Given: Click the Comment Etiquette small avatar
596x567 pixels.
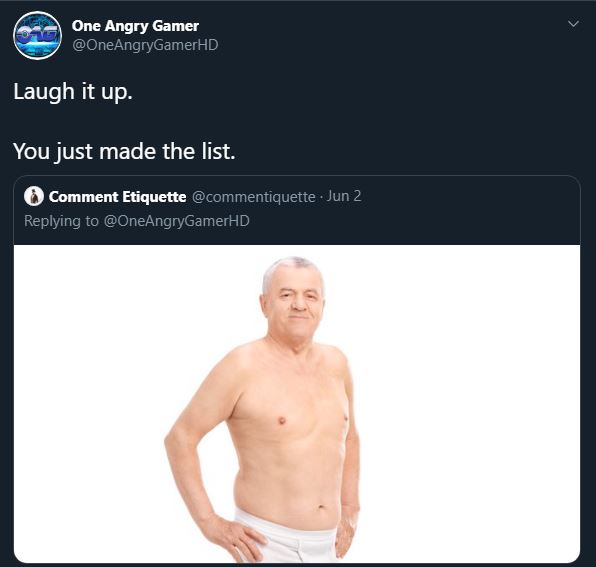Looking at the screenshot, I should pyautogui.click(x=34, y=196).
